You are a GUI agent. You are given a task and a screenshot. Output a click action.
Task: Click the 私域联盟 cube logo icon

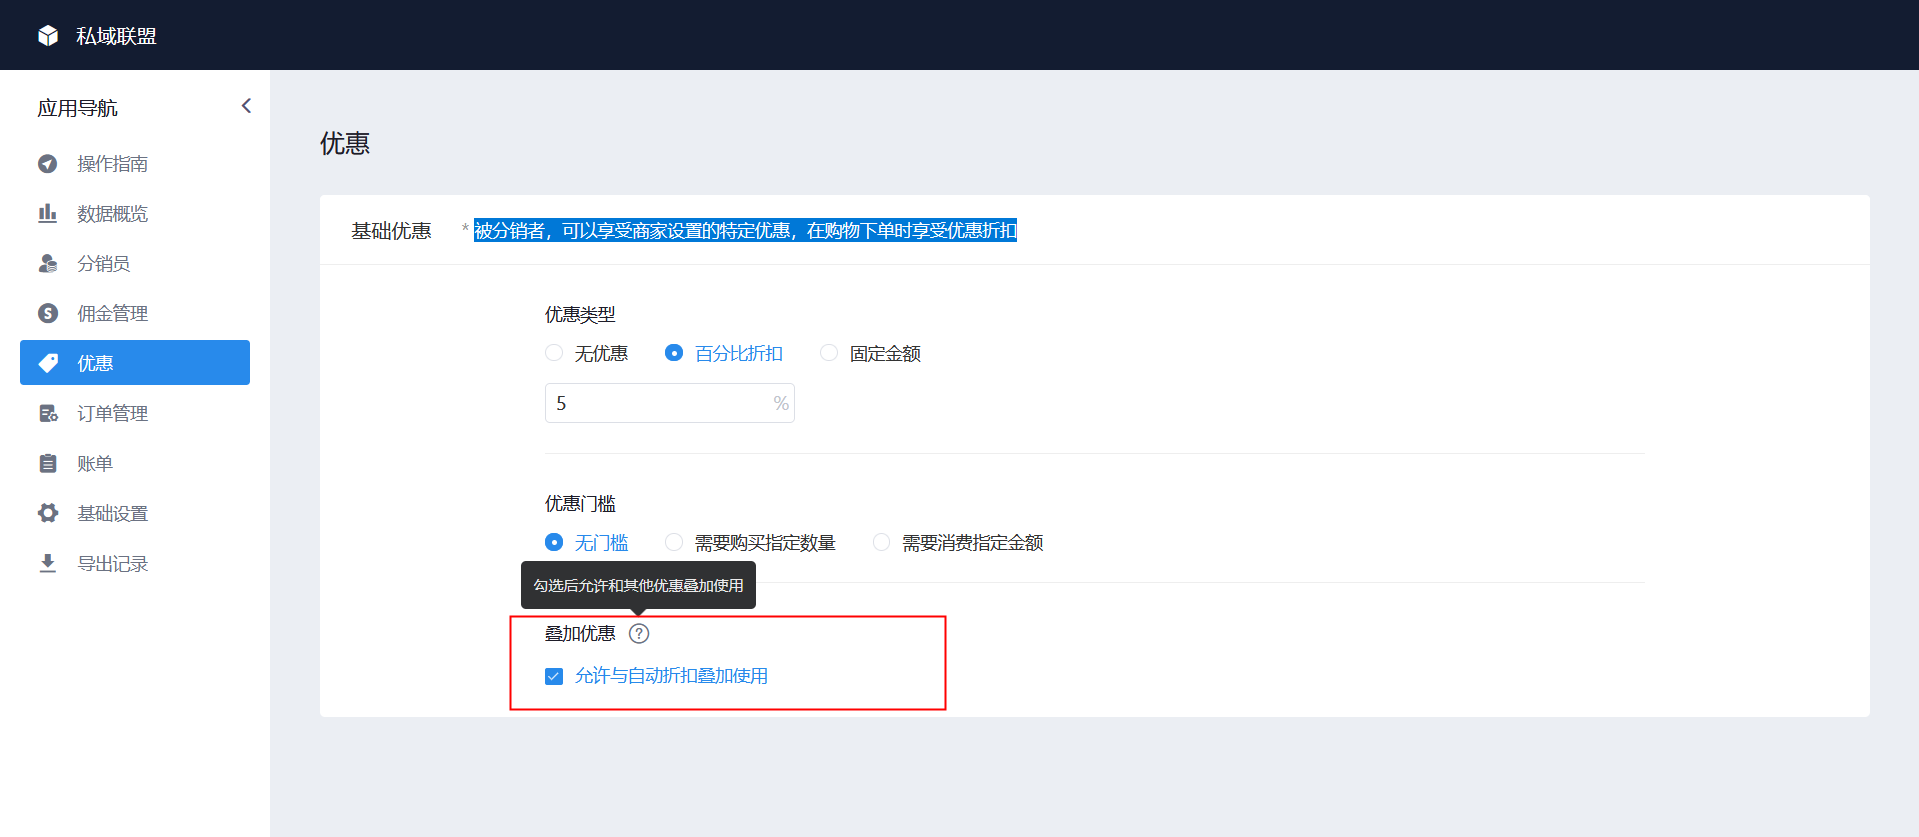[x=48, y=36]
